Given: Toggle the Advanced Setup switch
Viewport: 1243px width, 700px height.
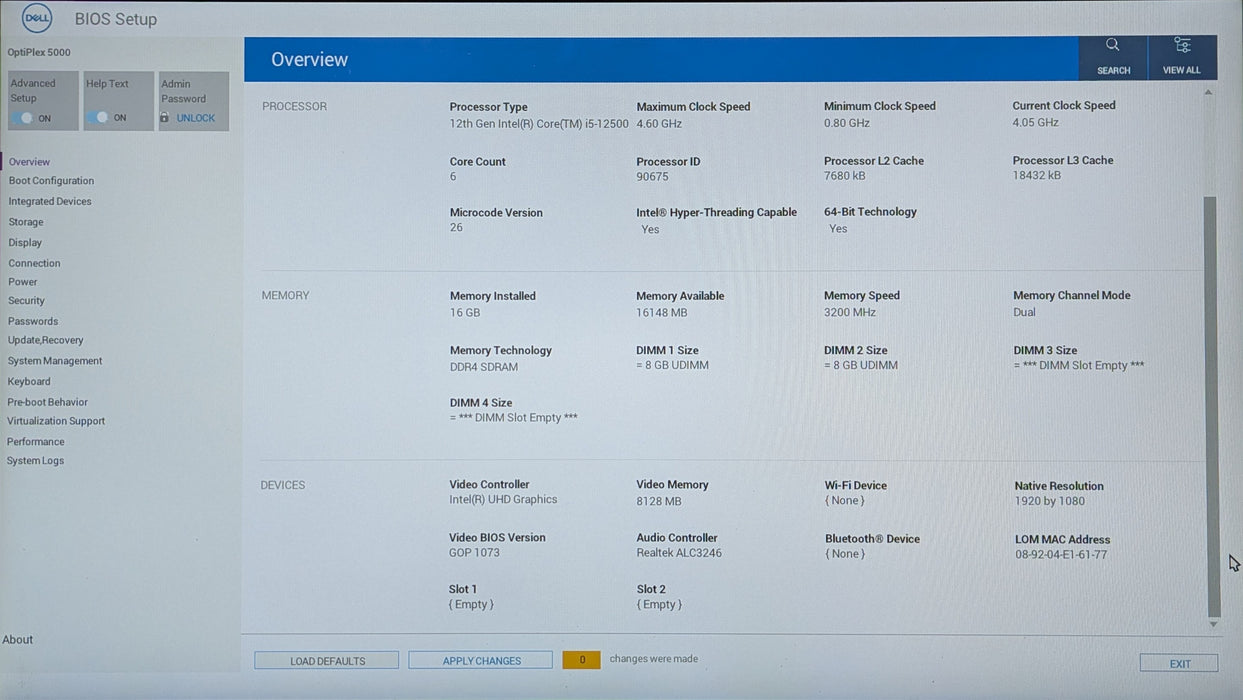Looking at the screenshot, I should (24, 118).
